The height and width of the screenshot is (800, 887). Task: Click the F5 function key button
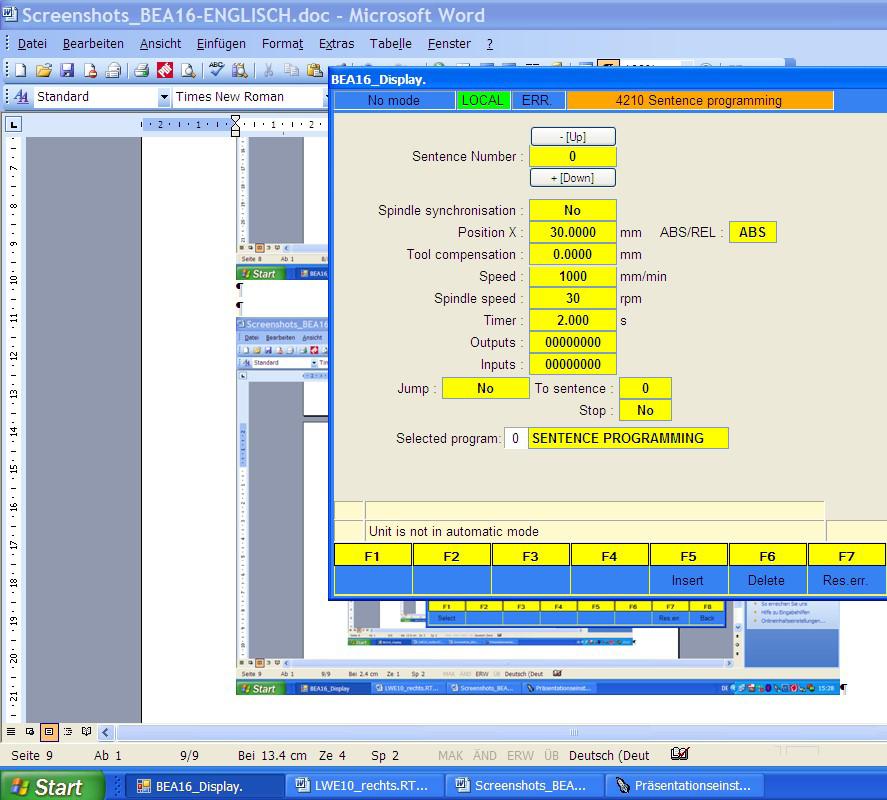coord(688,555)
